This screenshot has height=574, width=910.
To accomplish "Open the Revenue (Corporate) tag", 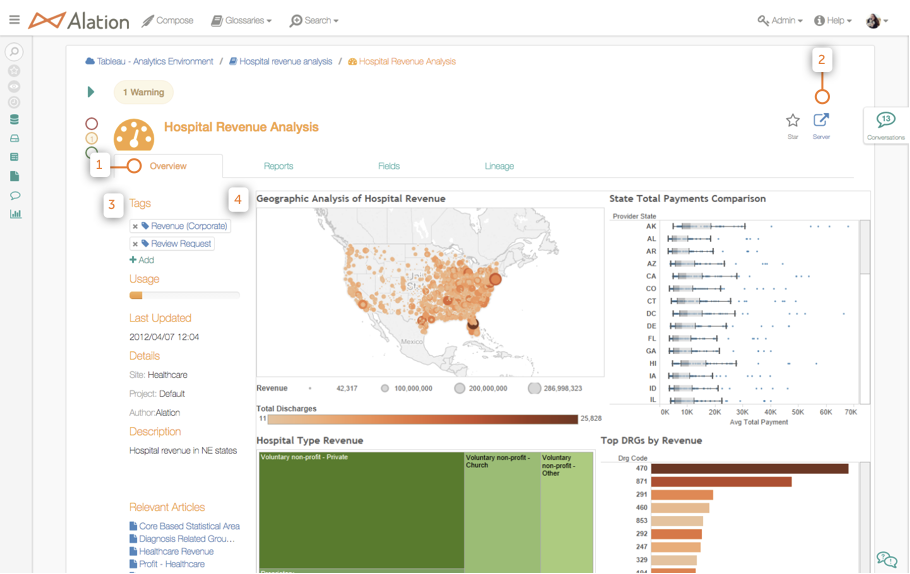I will pos(185,226).
